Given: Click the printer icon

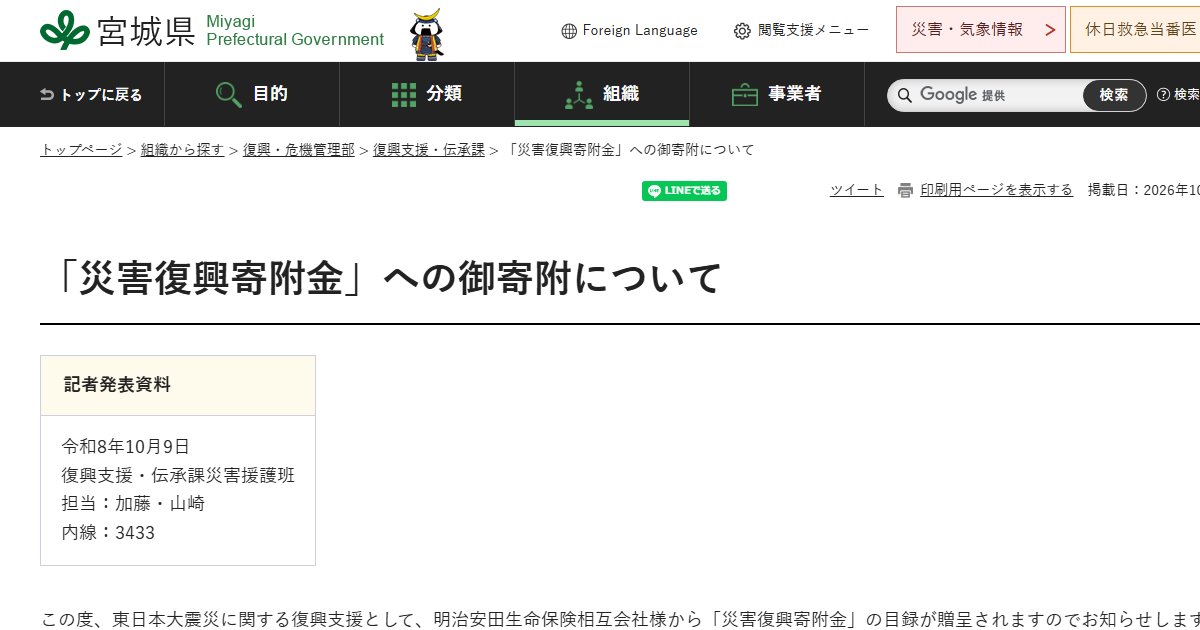Looking at the screenshot, I should click(905, 190).
